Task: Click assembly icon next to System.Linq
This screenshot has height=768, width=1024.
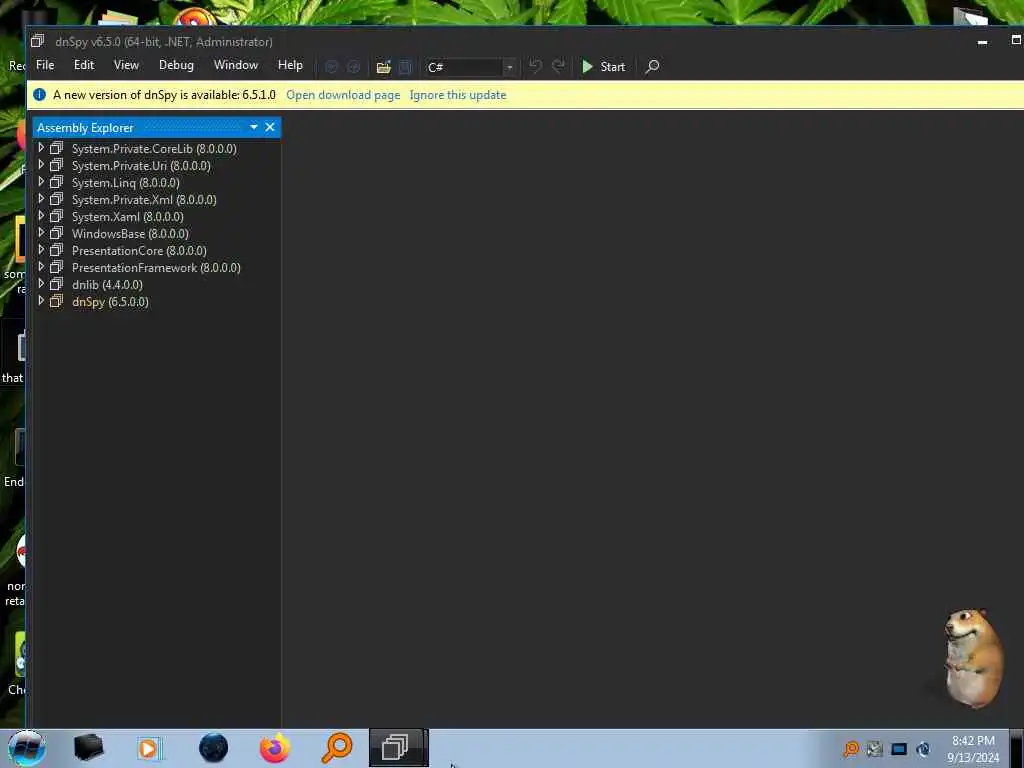Action: pos(57,182)
